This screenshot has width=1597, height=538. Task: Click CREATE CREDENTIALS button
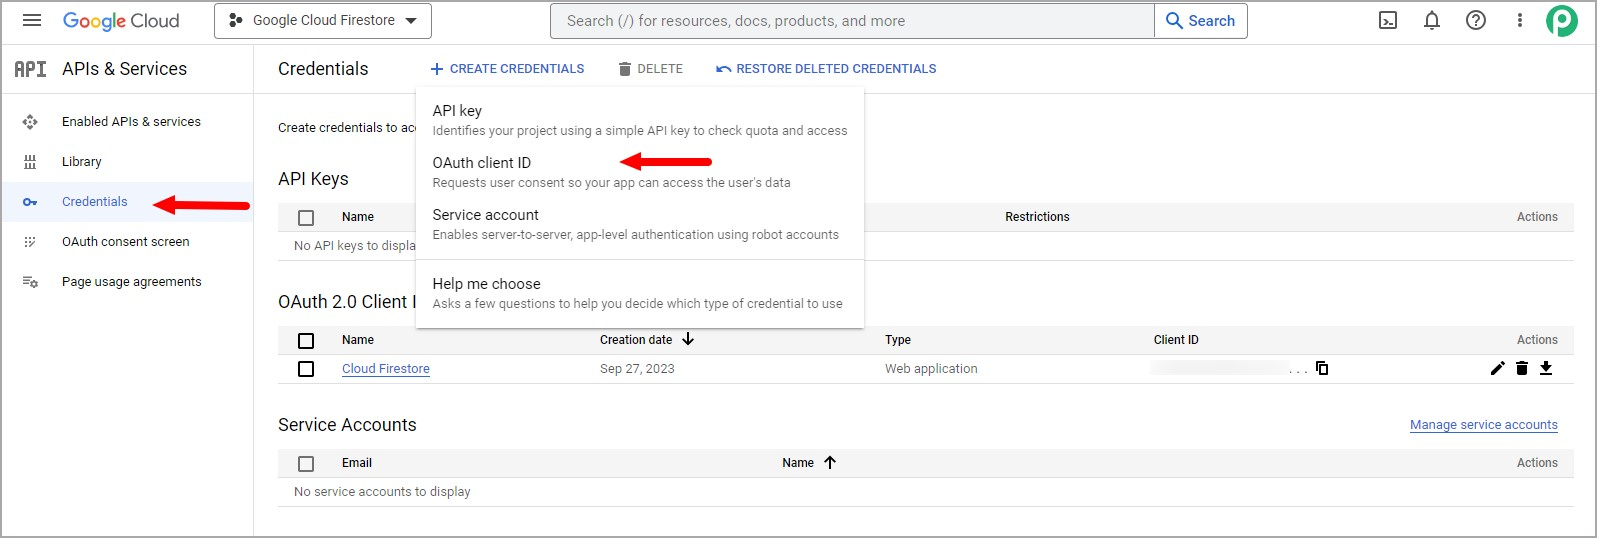pos(507,69)
